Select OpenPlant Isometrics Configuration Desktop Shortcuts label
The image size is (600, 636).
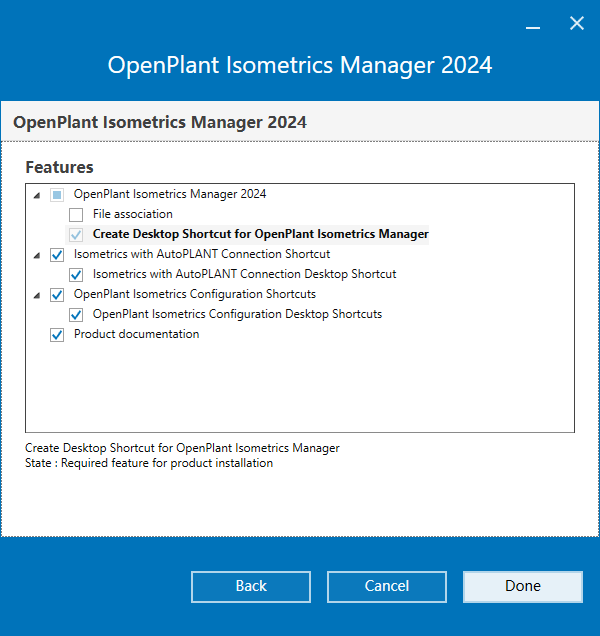tap(237, 314)
